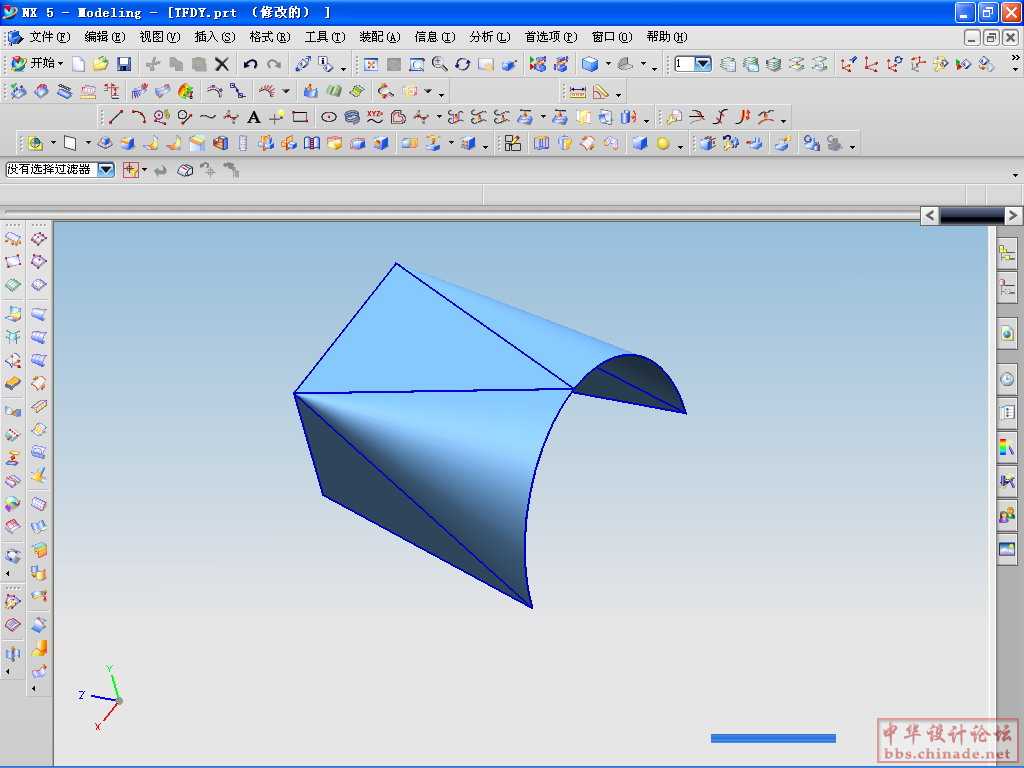Select the yellow Sphere feature icon

pyautogui.click(x=662, y=144)
